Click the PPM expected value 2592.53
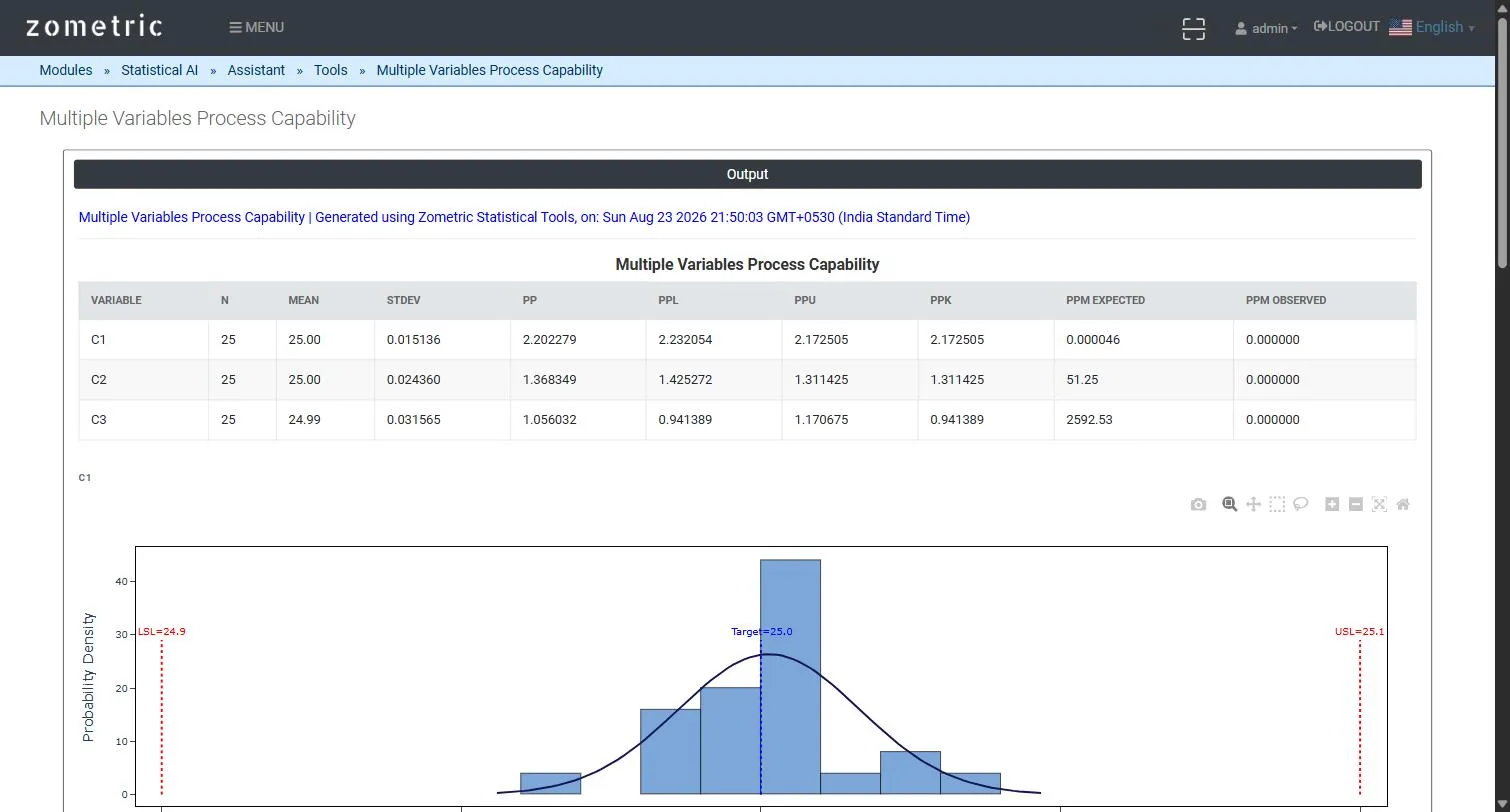The image size is (1510, 812). pyautogui.click(x=1089, y=420)
